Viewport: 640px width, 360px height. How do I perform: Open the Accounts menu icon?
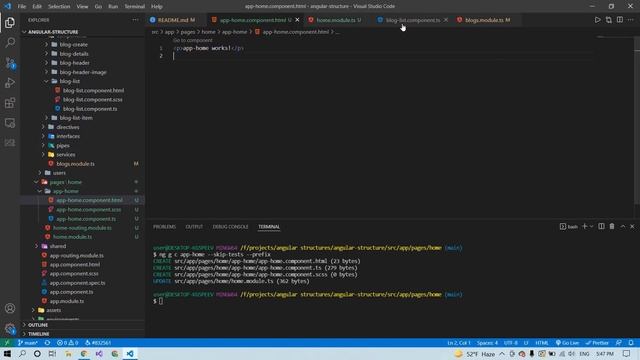click(10, 309)
